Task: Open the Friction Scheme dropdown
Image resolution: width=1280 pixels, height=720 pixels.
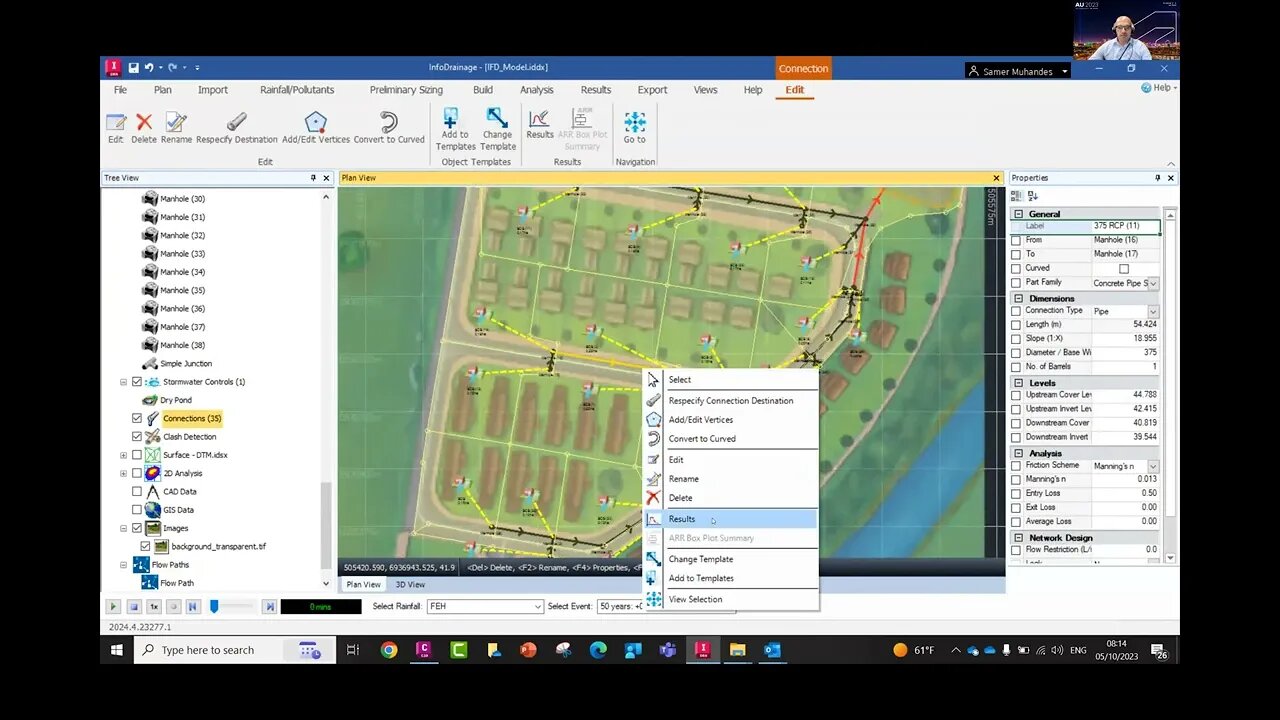Action: pyautogui.click(x=1153, y=467)
